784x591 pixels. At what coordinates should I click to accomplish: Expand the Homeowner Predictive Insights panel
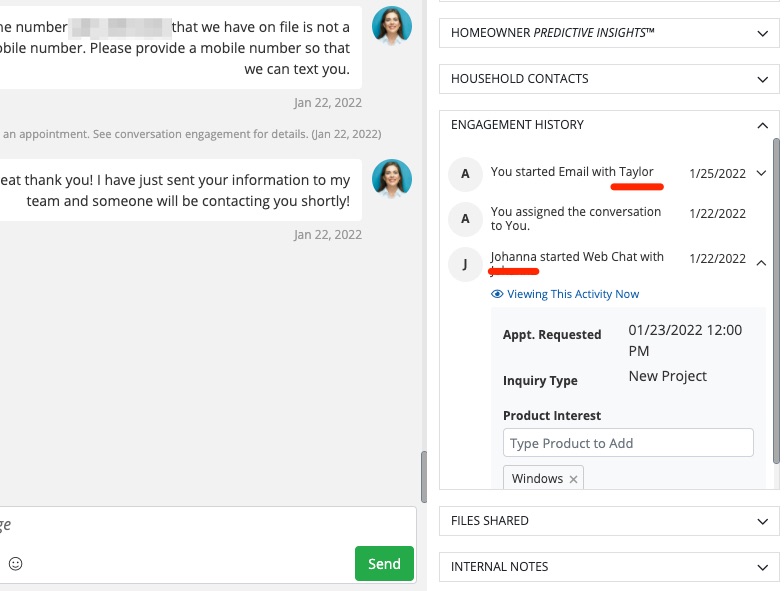[762, 33]
